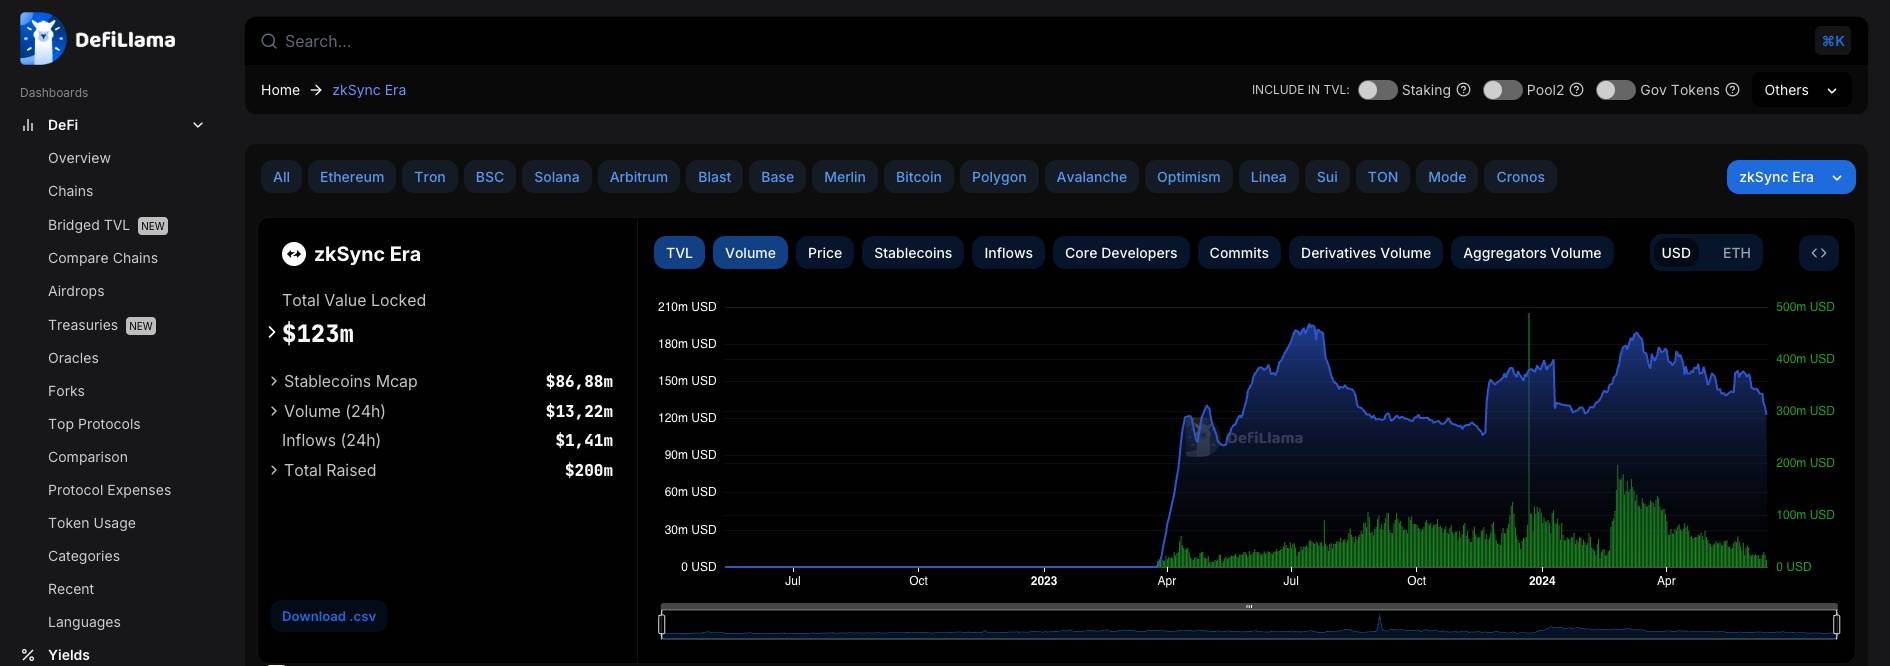This screenshot has width=1890, height=666.
Task: Select the Polygon chain filter
Action: pyautogui.click(x=999, y=177)
